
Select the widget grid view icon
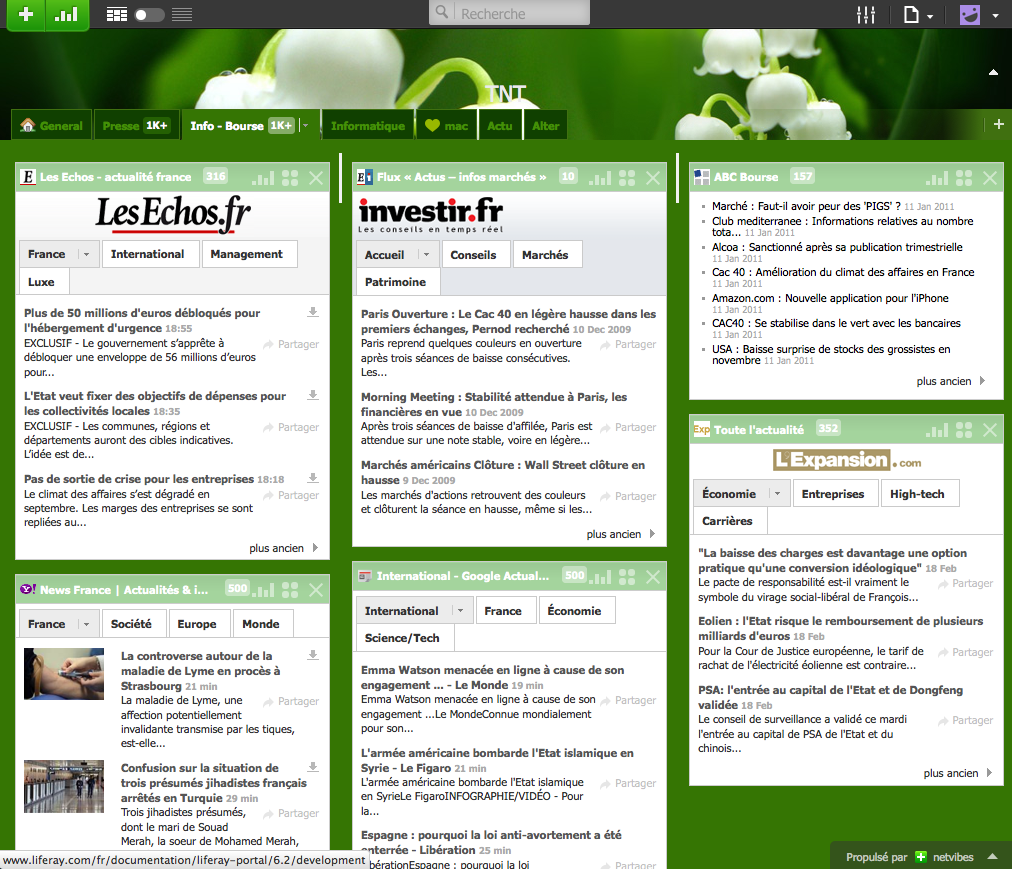[x=116, y=15]
